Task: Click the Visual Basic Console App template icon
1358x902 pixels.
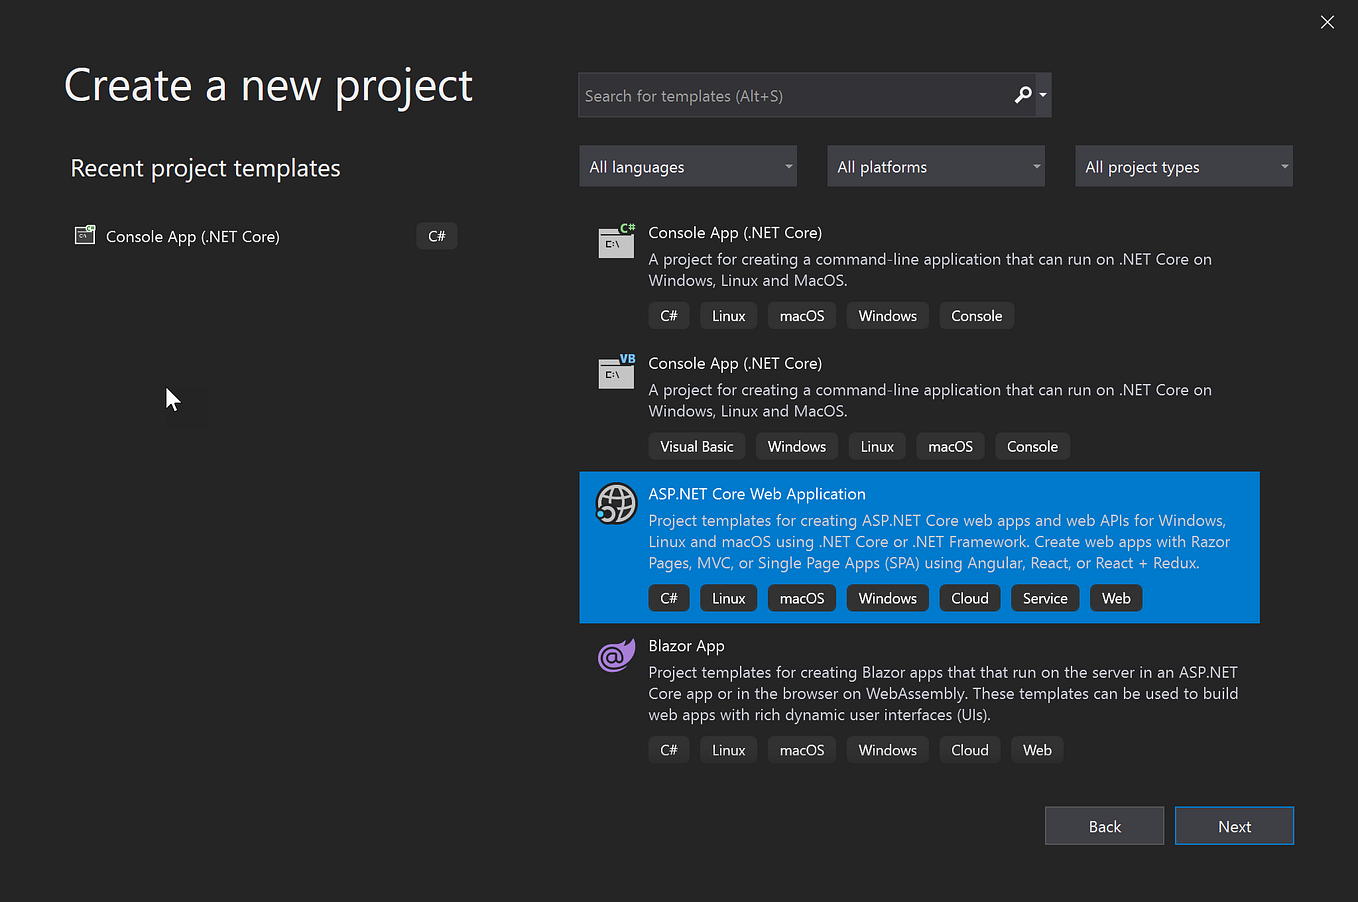Action: [615, 372]
